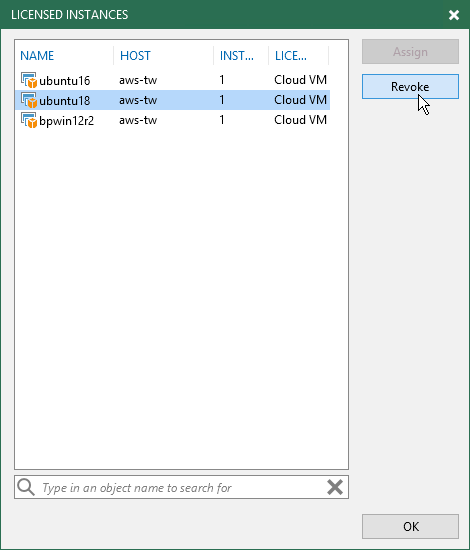Select the bpwin12r2 row name
This screenshot has width=470, height=550.
67,121
